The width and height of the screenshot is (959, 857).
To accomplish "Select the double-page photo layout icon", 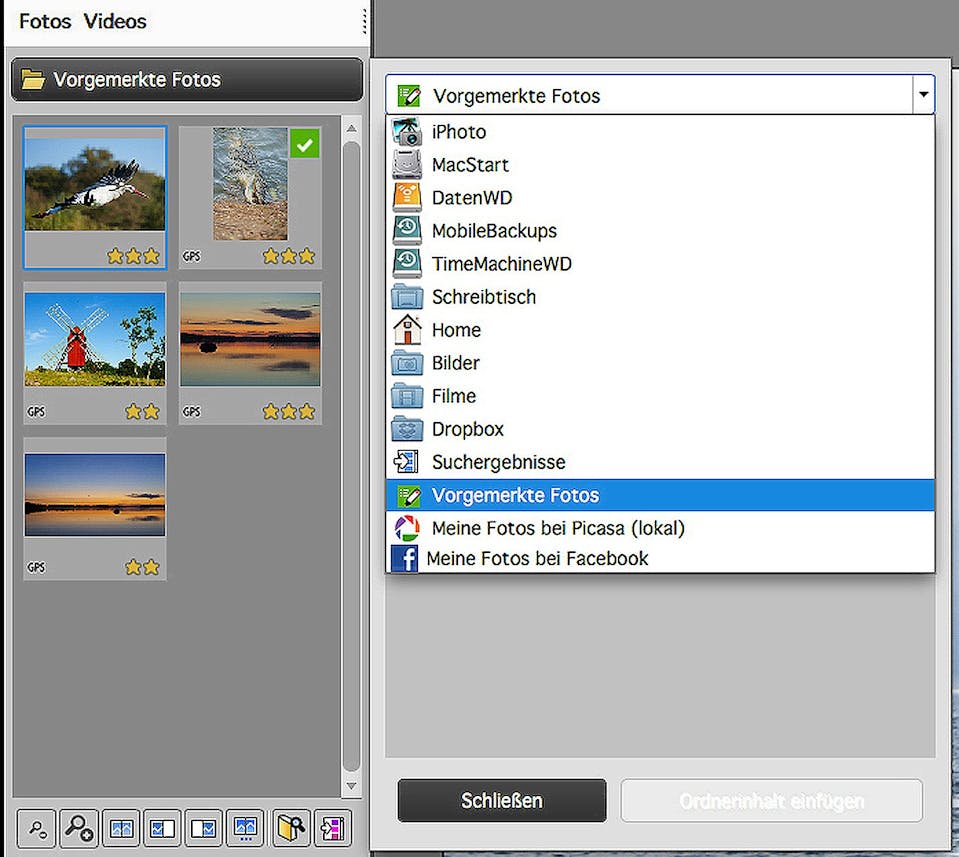I will pyautogui.click(x=121, y=828).
